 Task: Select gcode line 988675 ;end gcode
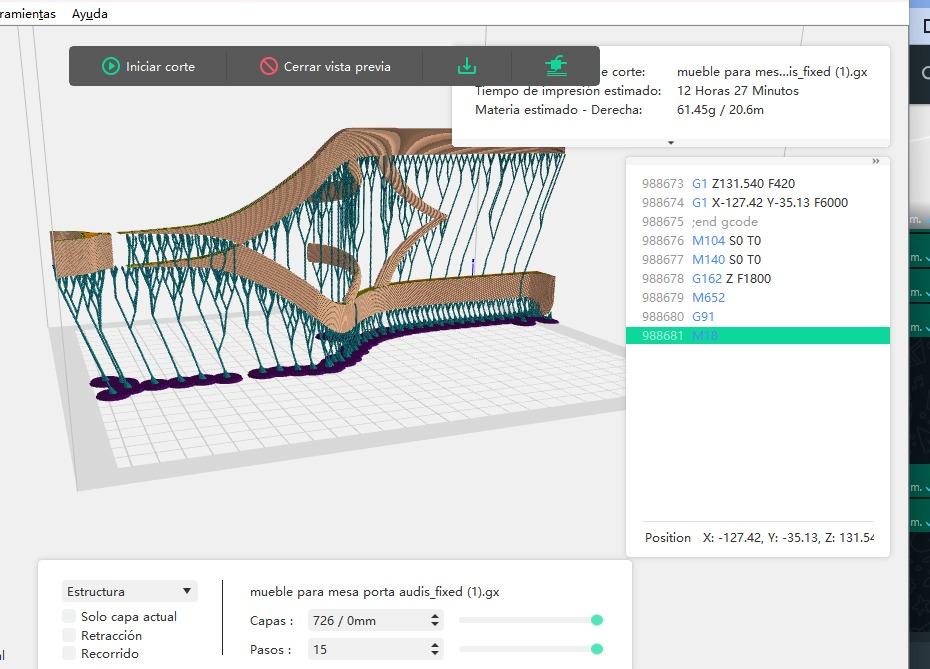click(x=757, y=221)
